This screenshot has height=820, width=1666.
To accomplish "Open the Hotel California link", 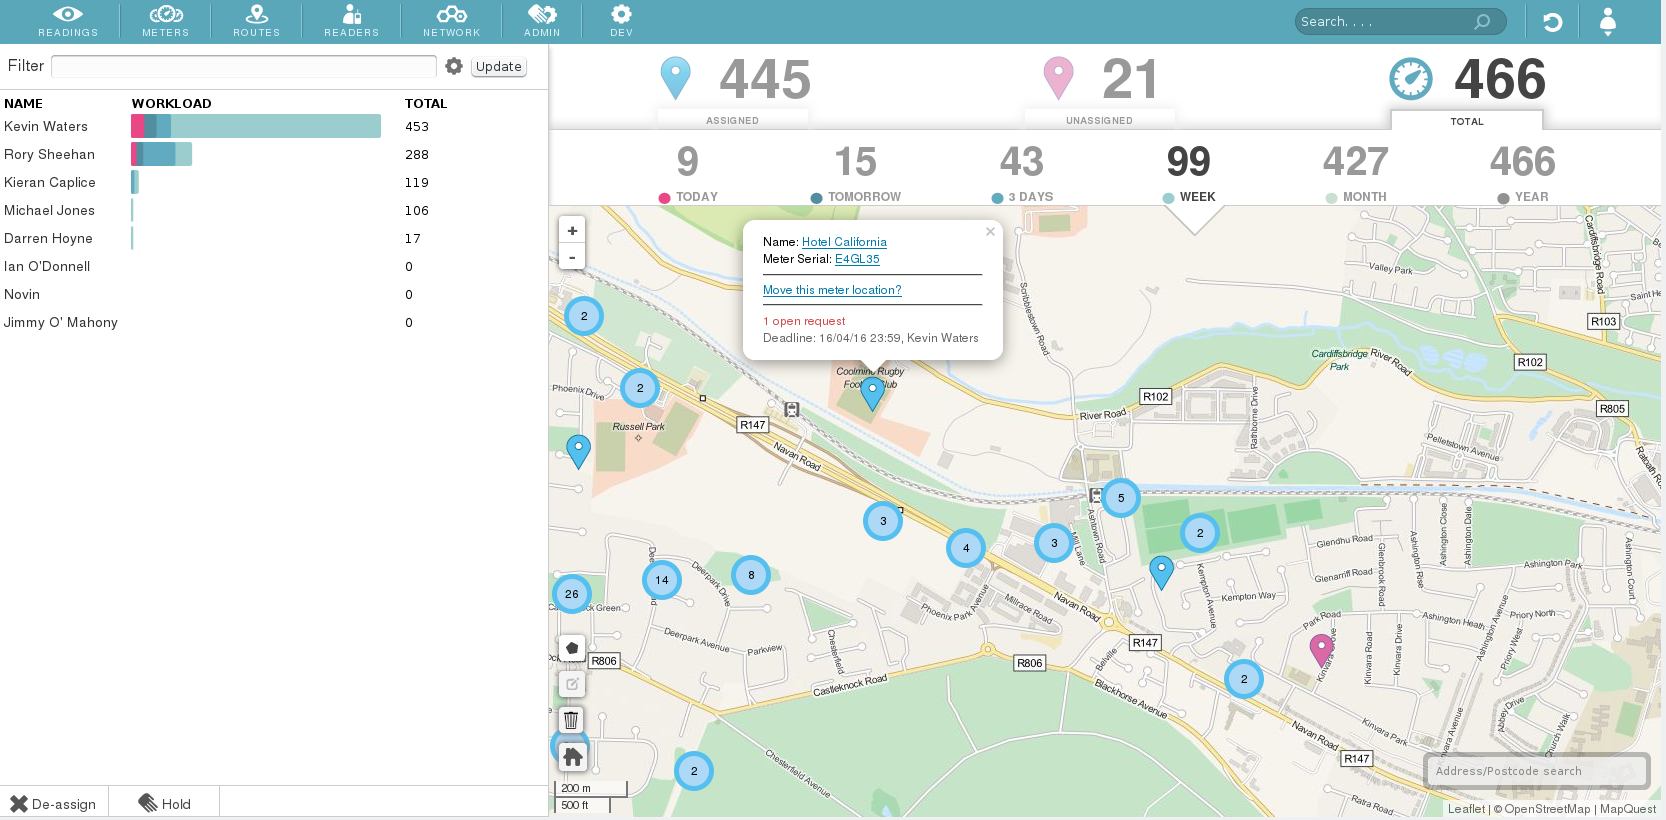I will click(x=844, y=242).
